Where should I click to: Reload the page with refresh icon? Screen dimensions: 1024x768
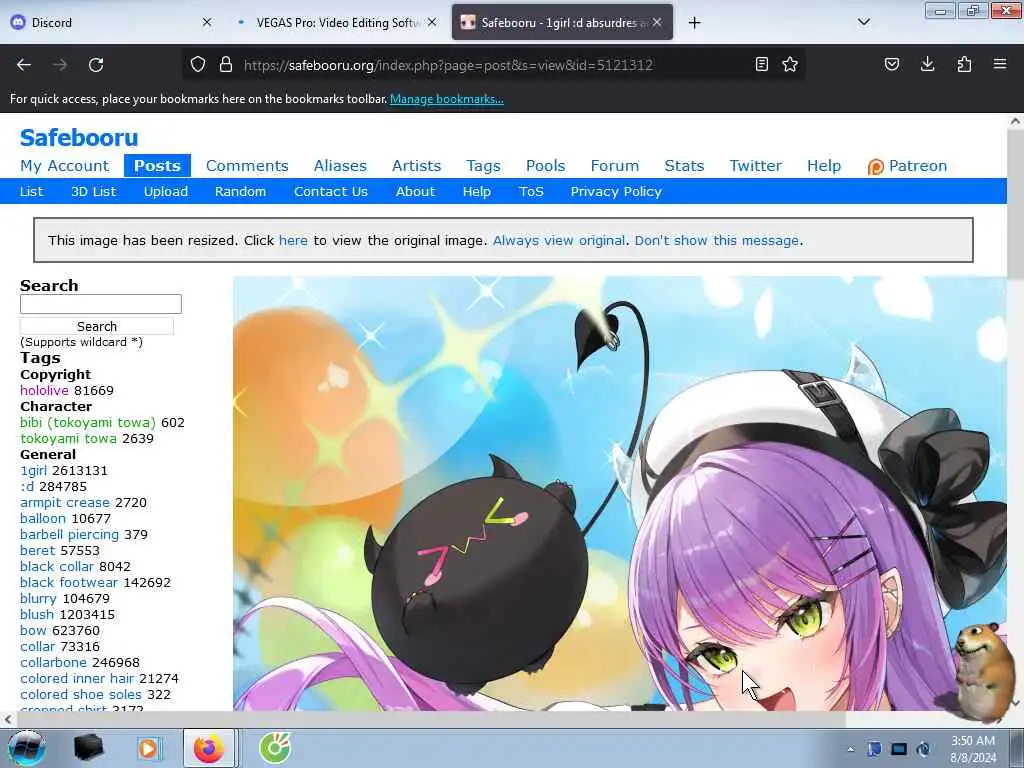[x=96, y=65]
